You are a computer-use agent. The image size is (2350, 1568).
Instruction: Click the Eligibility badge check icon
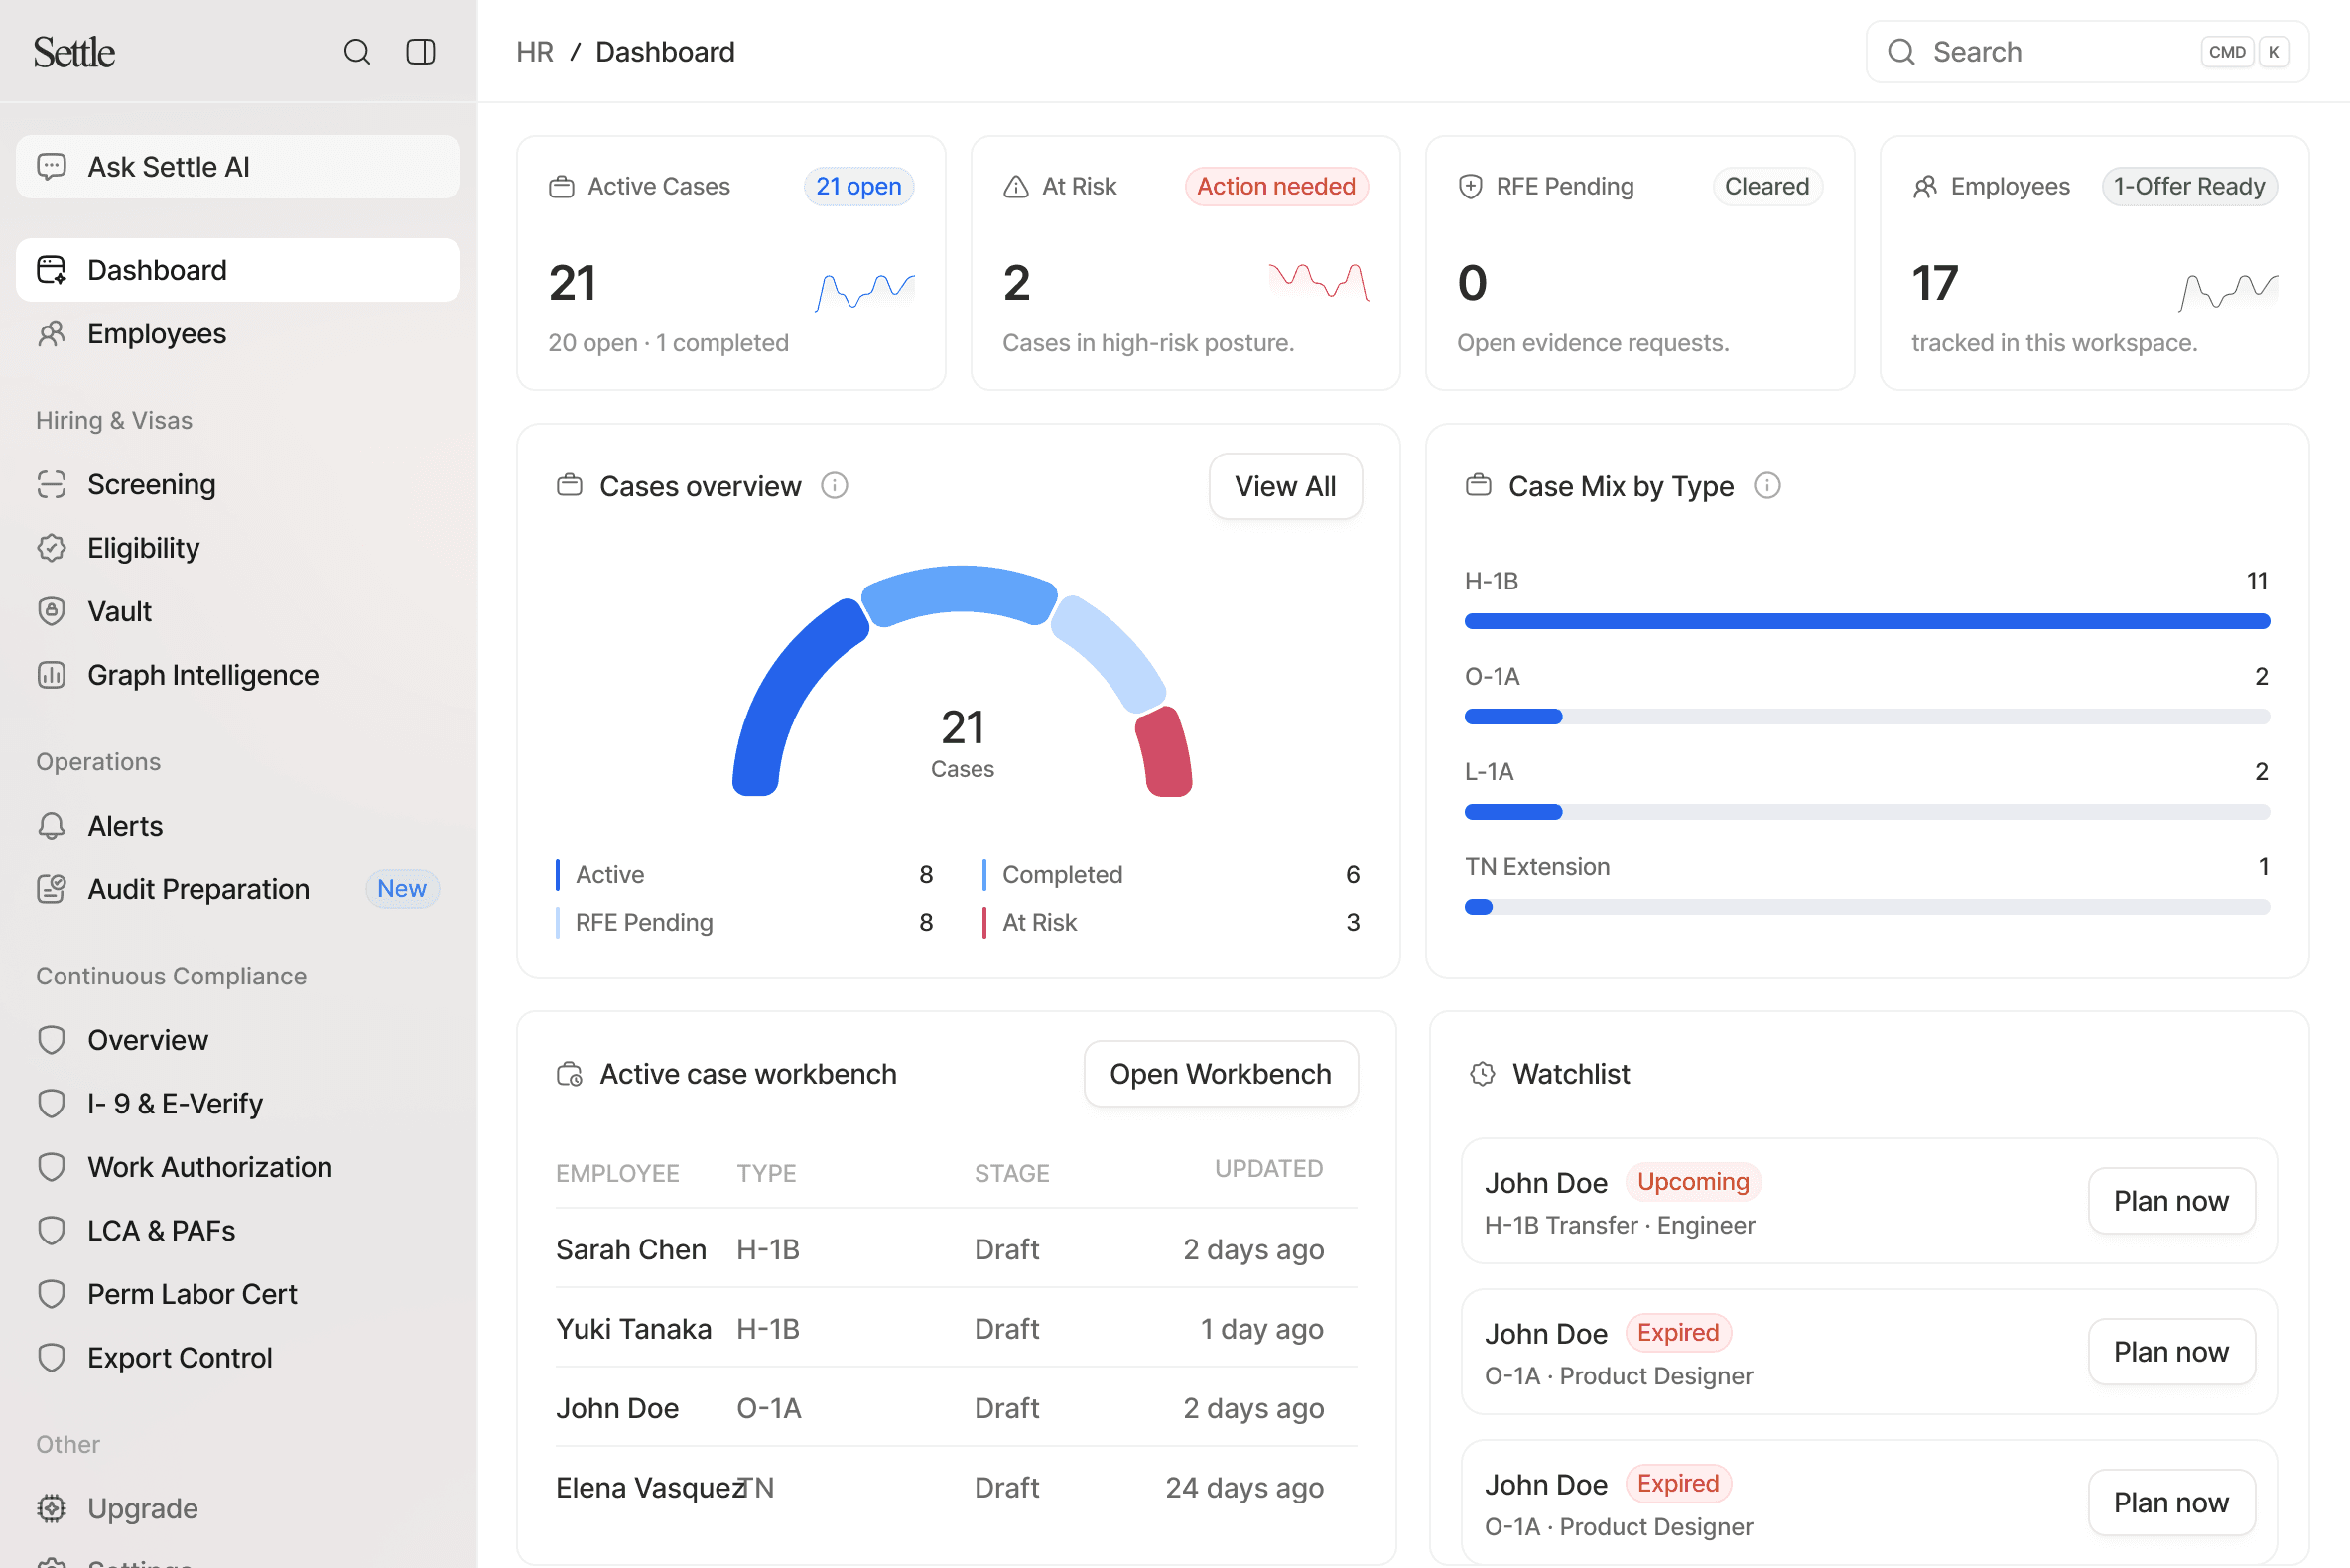pyautogui.click(x=51, y=548)
